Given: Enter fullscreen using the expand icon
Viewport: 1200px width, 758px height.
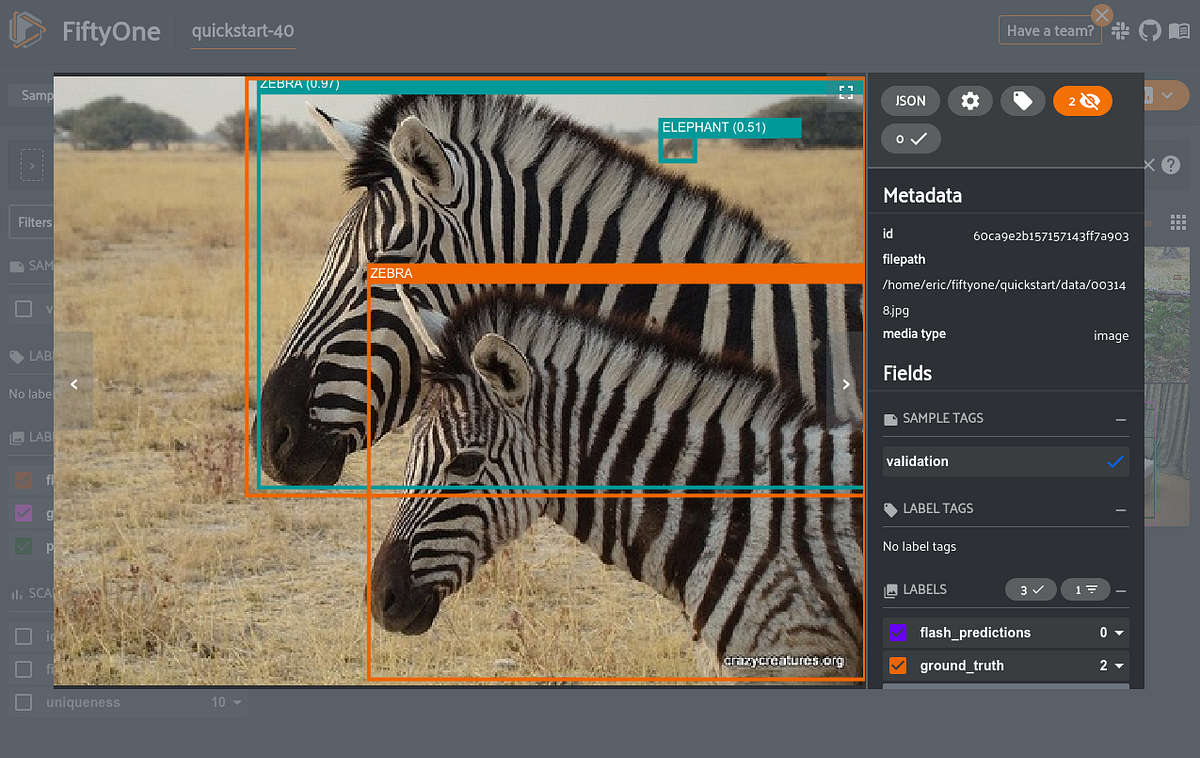Looking at the screenshot, I should [846, 92].
